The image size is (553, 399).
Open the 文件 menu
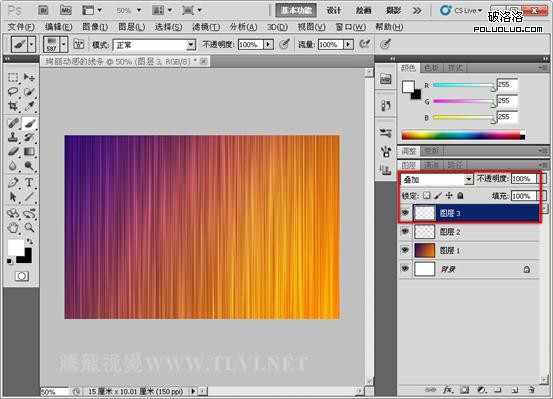point(21,27)
